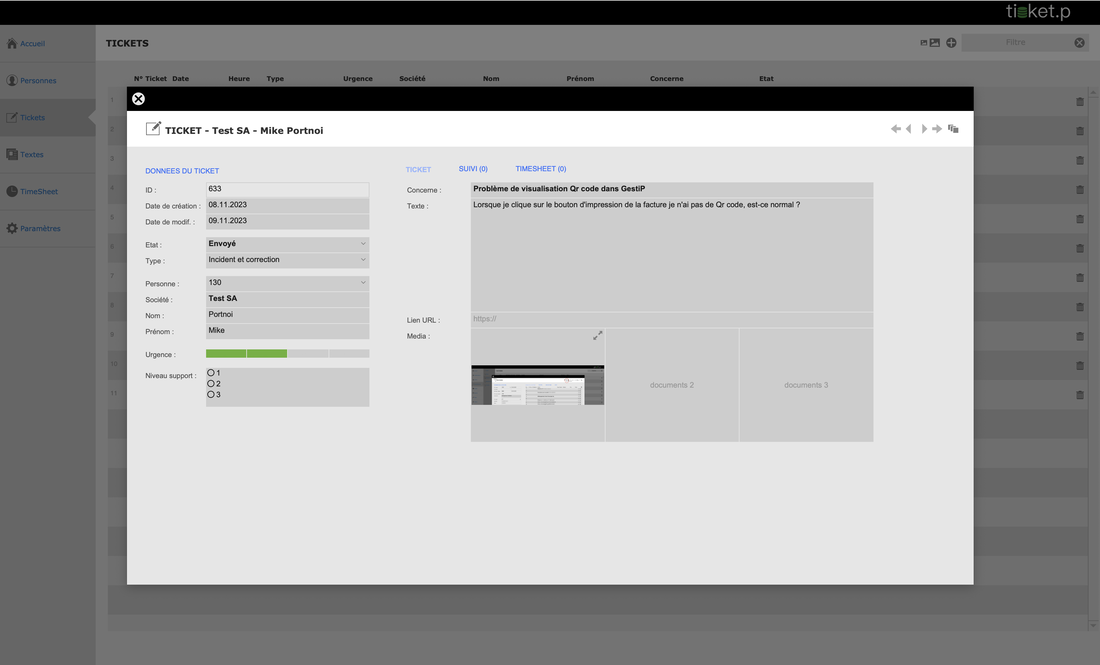Image resolution: width=1100 pixels, height=665 pixels.
Task: Click the ticket edit pencil icon
Action: (x=153, y=129)
